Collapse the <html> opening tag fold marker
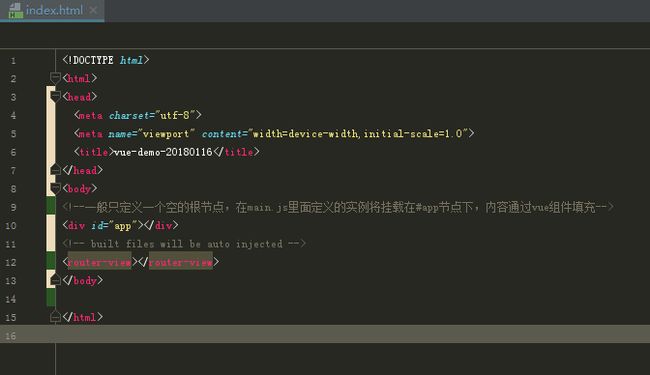Viewport: 650px width, 375px height. [x=55, y=77]
